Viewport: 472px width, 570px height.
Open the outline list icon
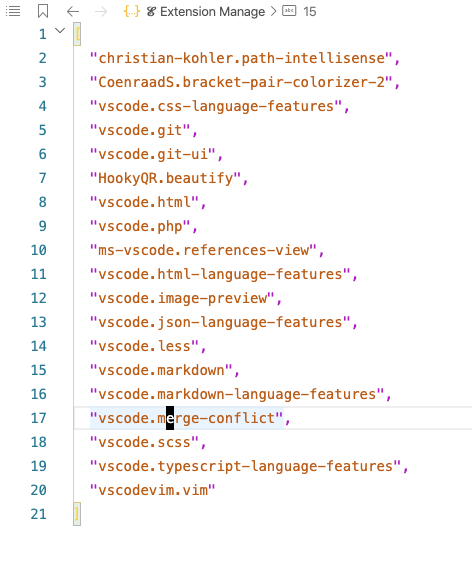coord(13,11)
